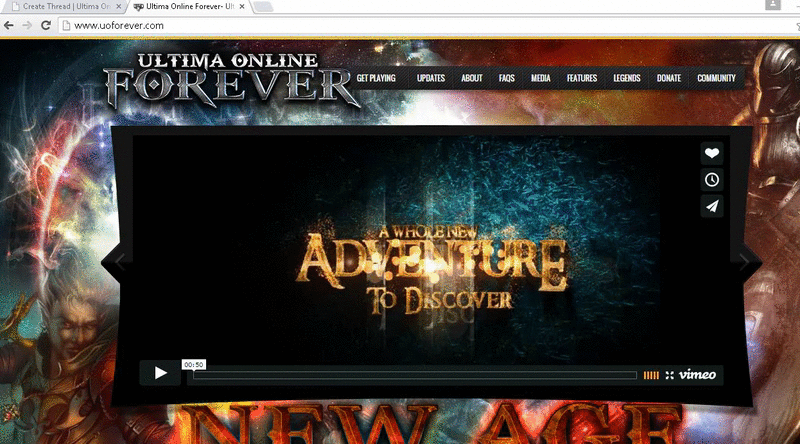Open the Media menu item

click(x=540, y=78)
